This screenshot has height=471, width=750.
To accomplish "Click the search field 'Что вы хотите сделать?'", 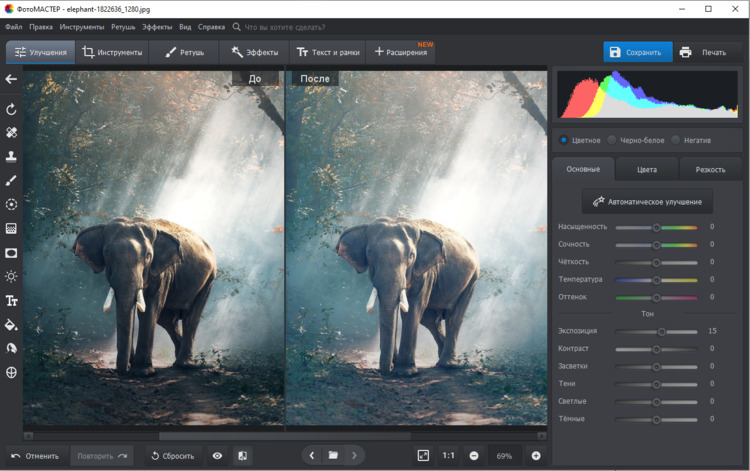I will [290, 27].
